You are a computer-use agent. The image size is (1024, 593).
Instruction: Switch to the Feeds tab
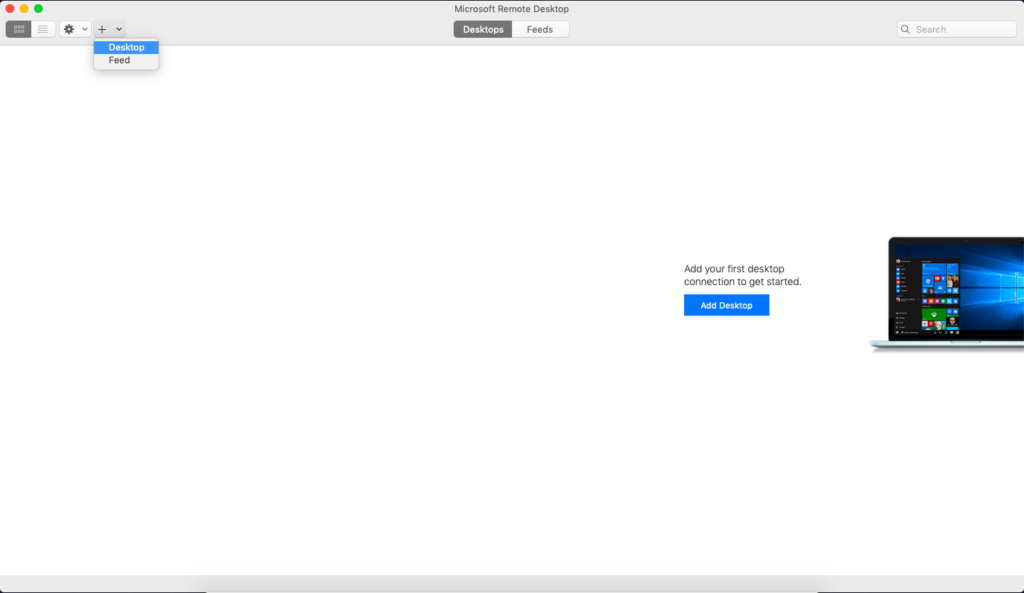click(540, 29)
